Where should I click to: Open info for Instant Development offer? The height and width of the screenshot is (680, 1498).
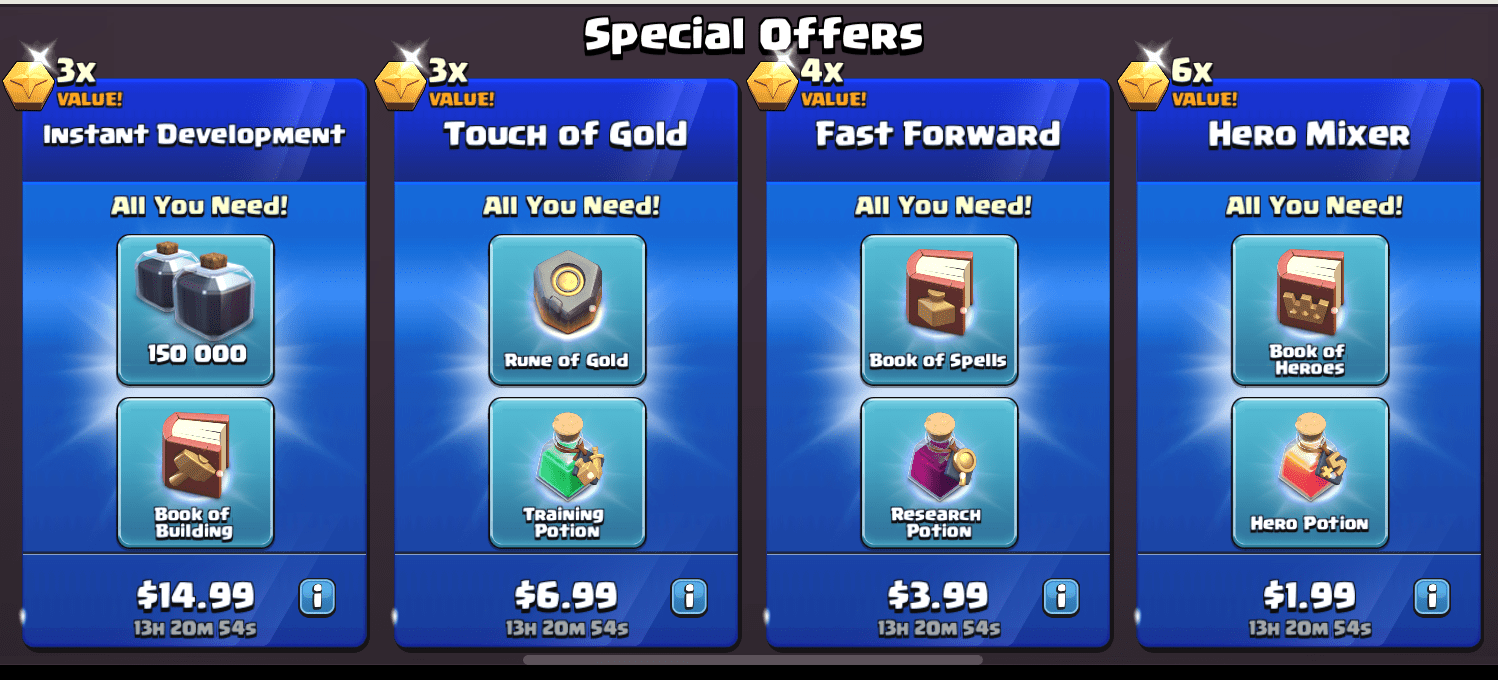pyautogui.click(x=317, y=597)
